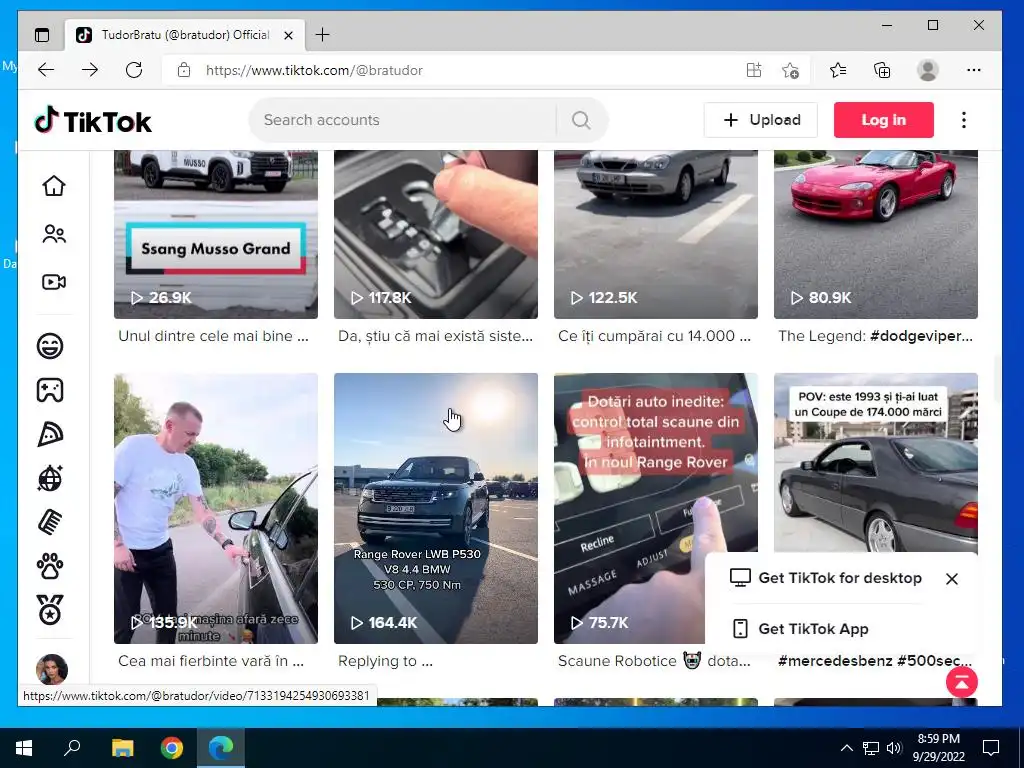This screenshot has width=1024, height=768.
Task: Open Following people icon in sidebar
Action: (x=54, y=234)
